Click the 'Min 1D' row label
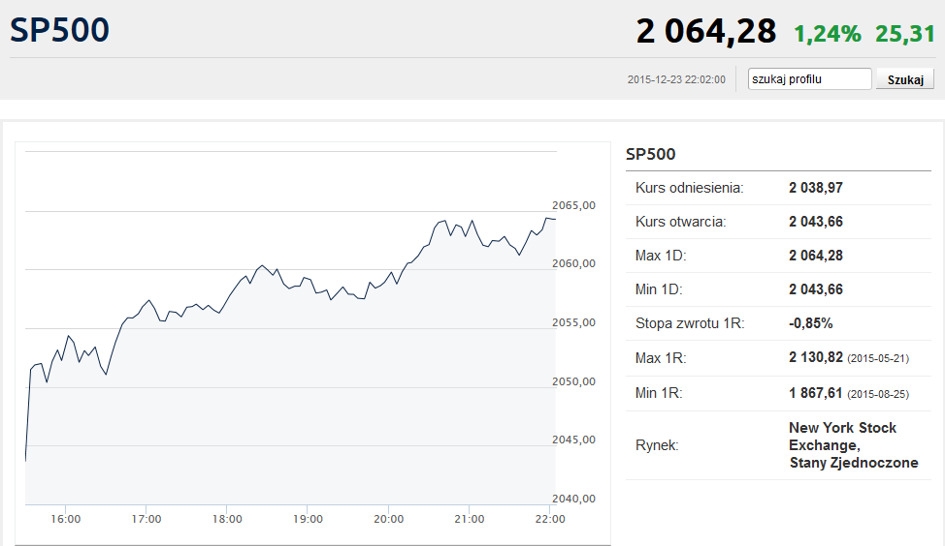The height and width of the screenshot is (546, 945). (660, 290)
